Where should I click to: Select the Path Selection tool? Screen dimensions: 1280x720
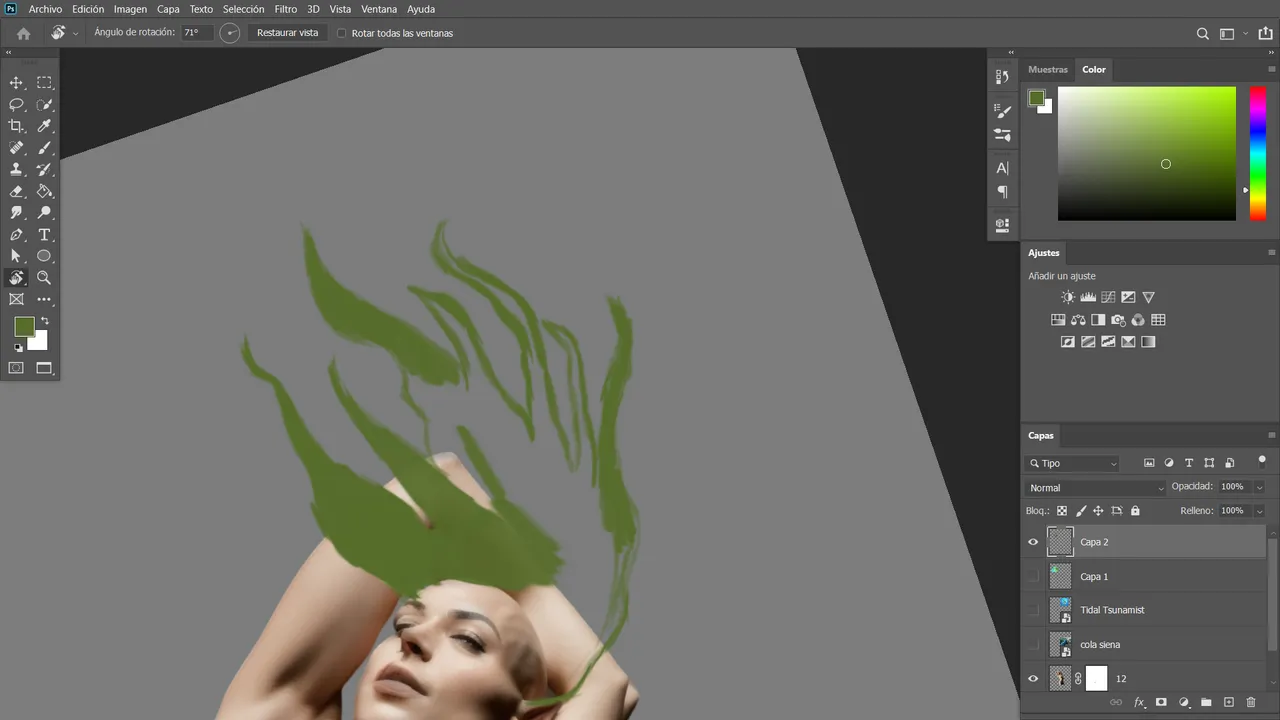coord(16,256)
